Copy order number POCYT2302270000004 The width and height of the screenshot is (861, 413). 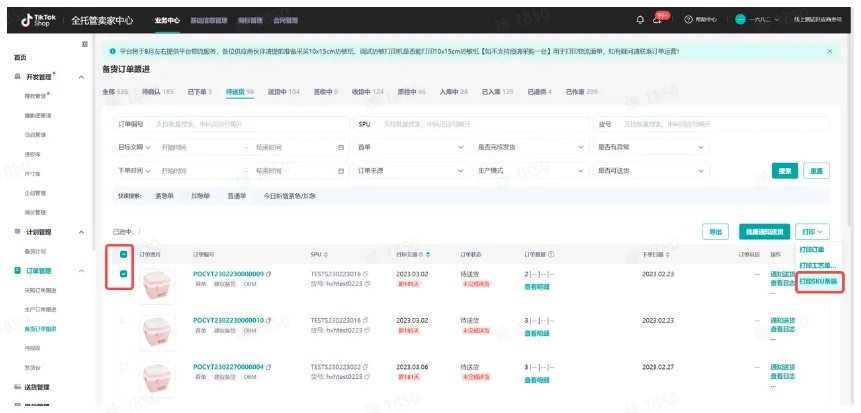pos(269,367)
